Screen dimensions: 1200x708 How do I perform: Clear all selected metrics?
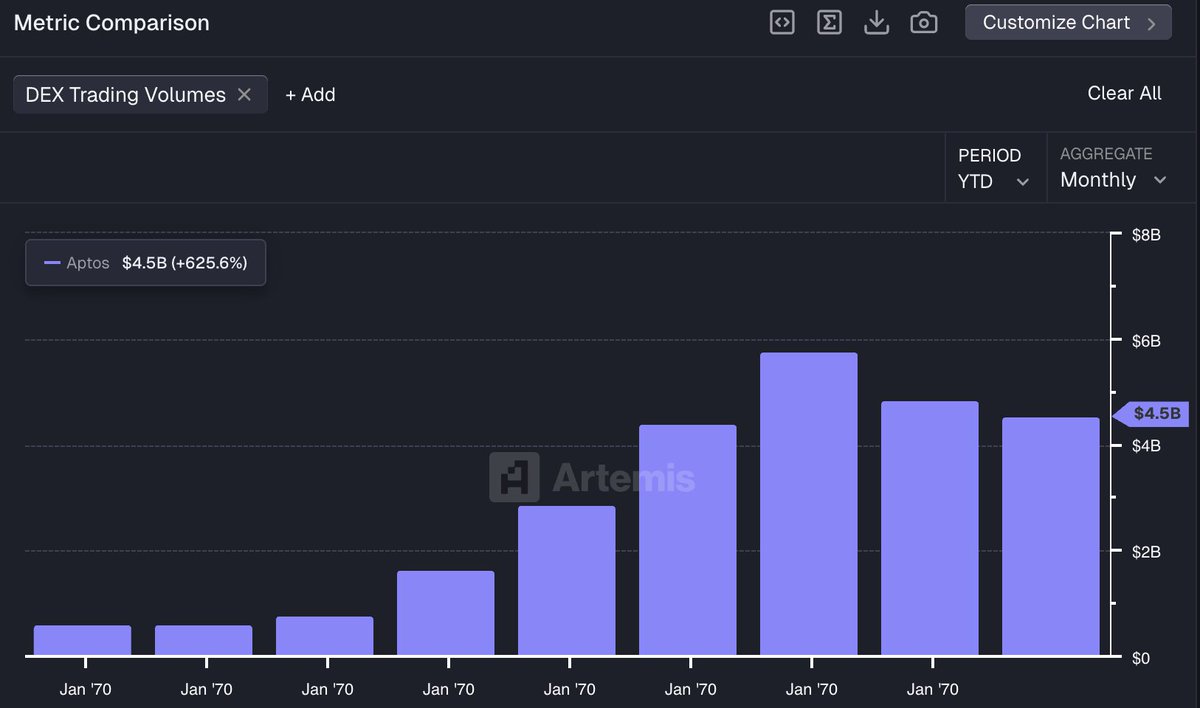click(x=1124, y=93)
